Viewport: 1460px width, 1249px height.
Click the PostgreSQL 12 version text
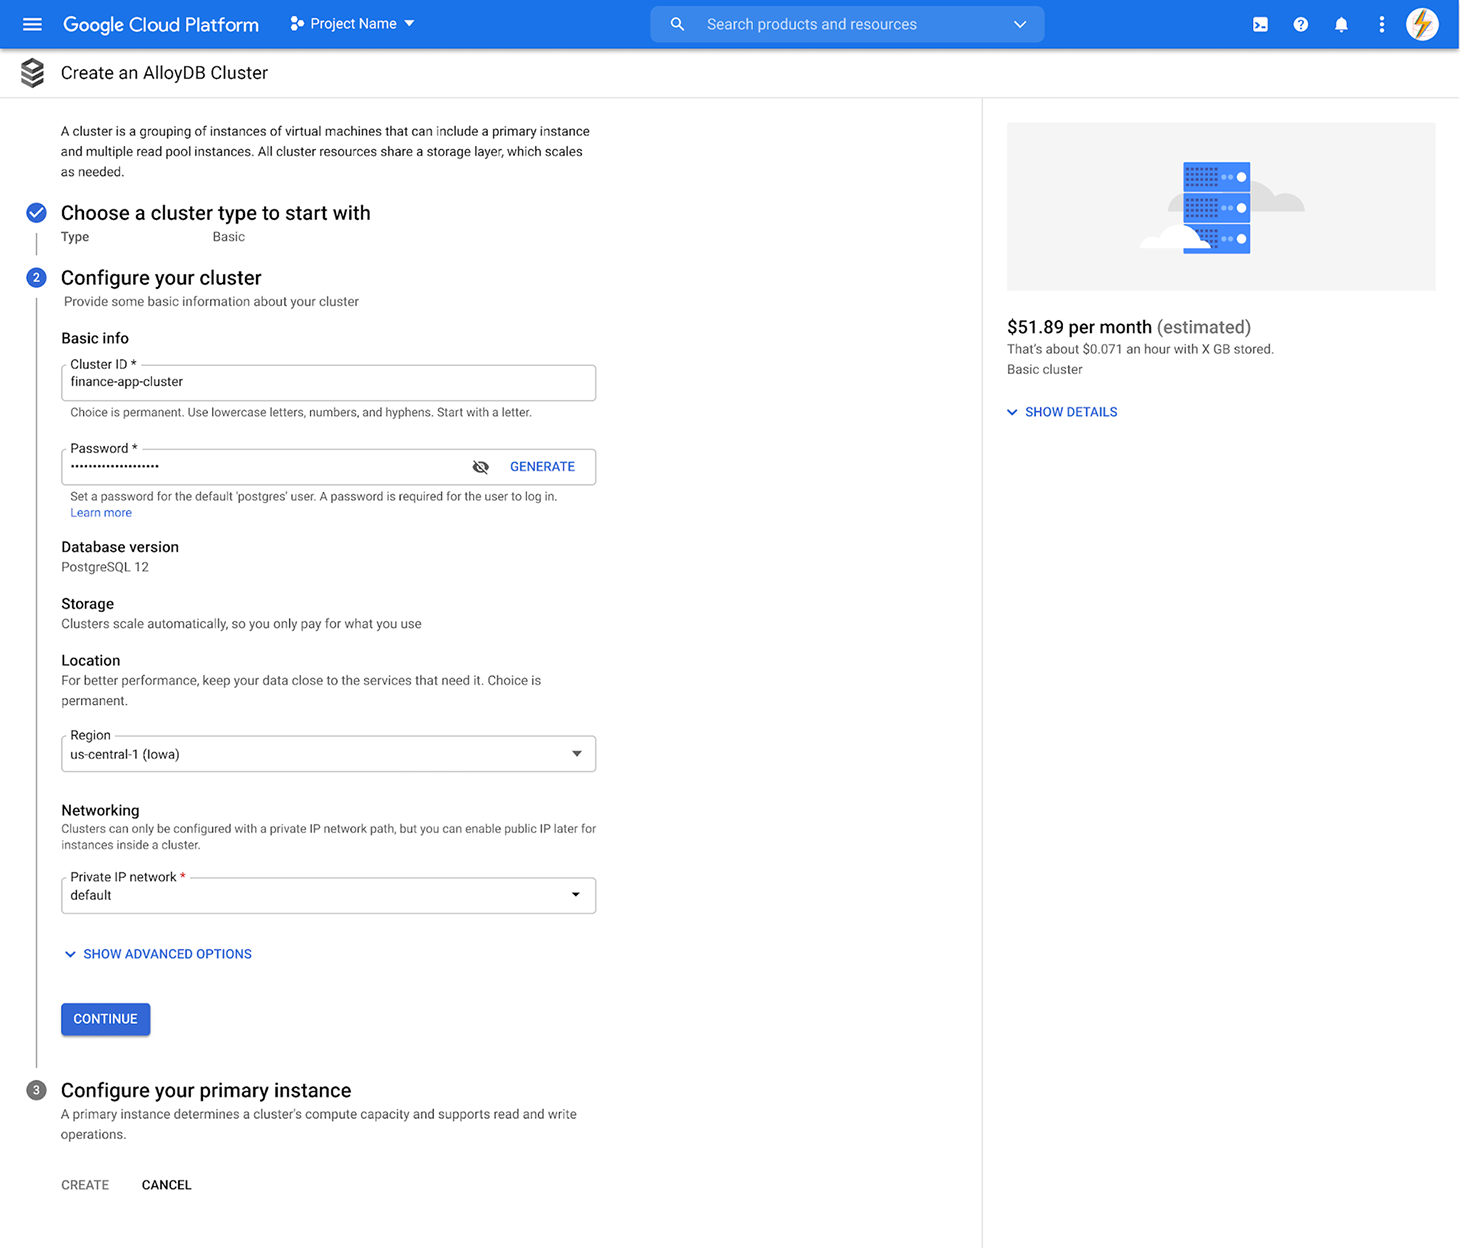[x=105, y=567]
